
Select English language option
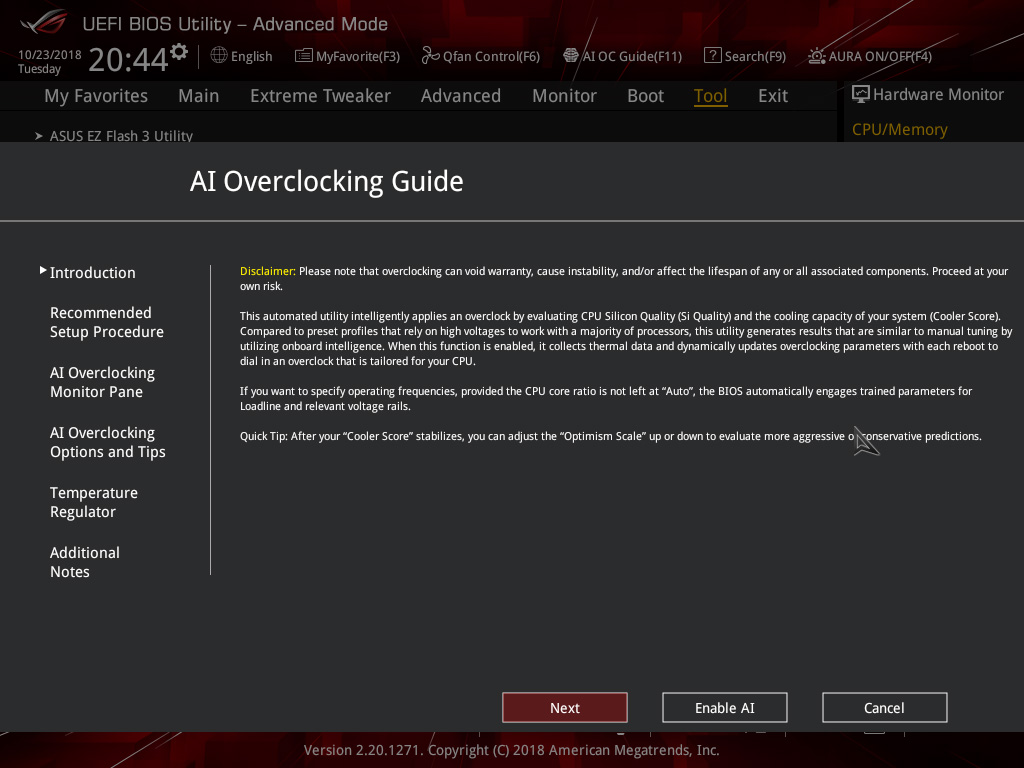point(251,56)
